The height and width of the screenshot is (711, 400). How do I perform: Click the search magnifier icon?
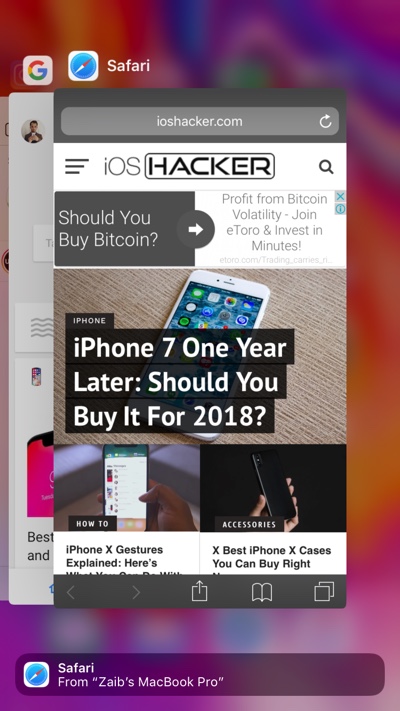(326, 166)
